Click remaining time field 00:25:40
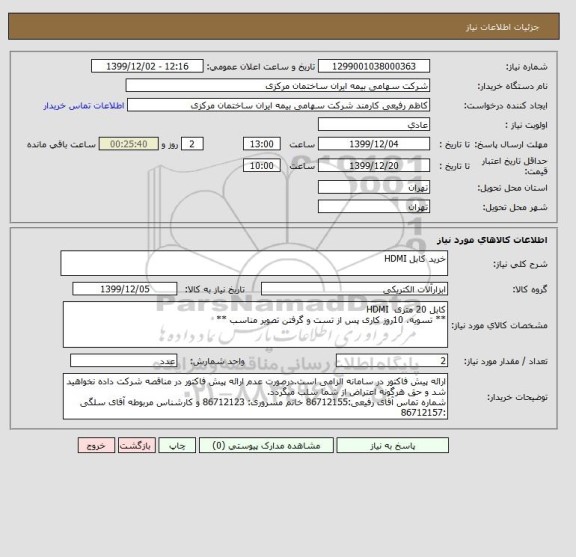This screenshot has width=576, height=557. (129, 144)
